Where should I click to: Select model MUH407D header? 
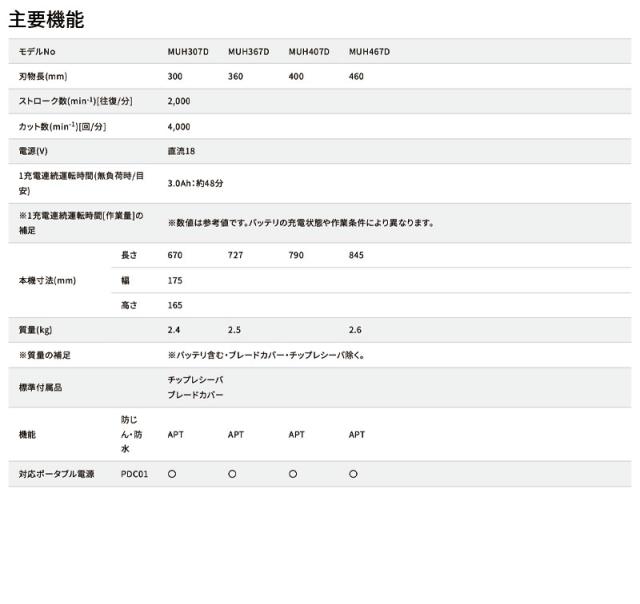click(309, 52)
